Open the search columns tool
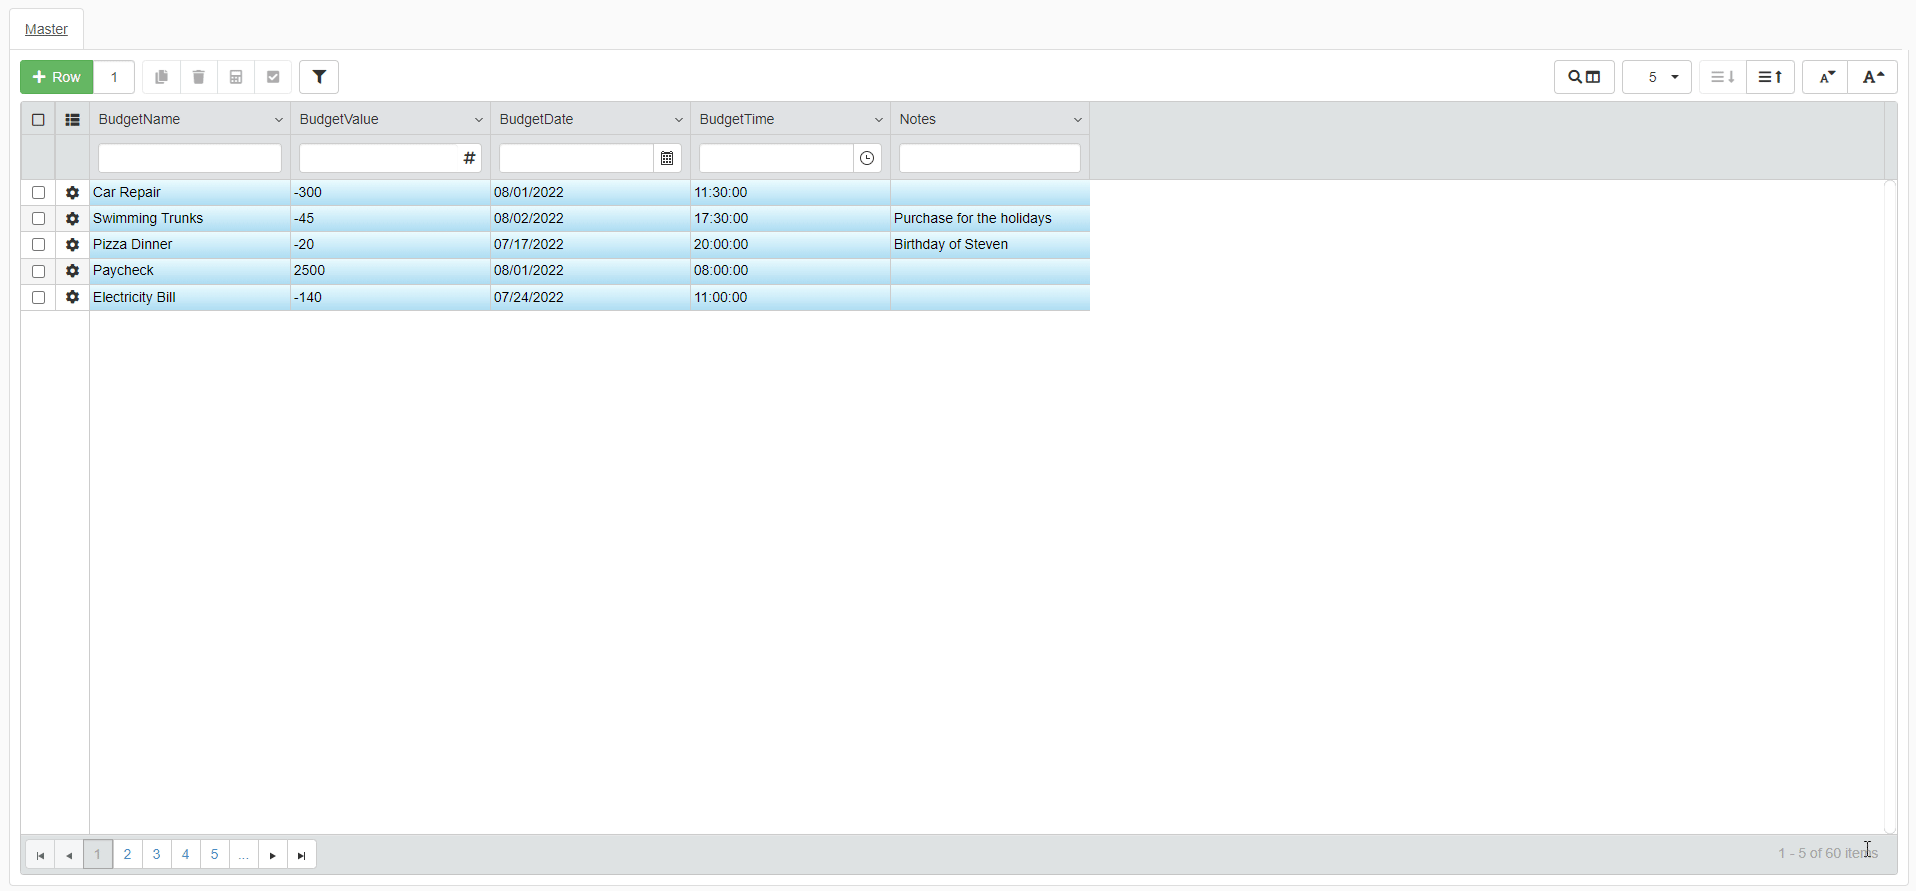The height and width of the screenshot is (891, 1916). coord(1584,77)
